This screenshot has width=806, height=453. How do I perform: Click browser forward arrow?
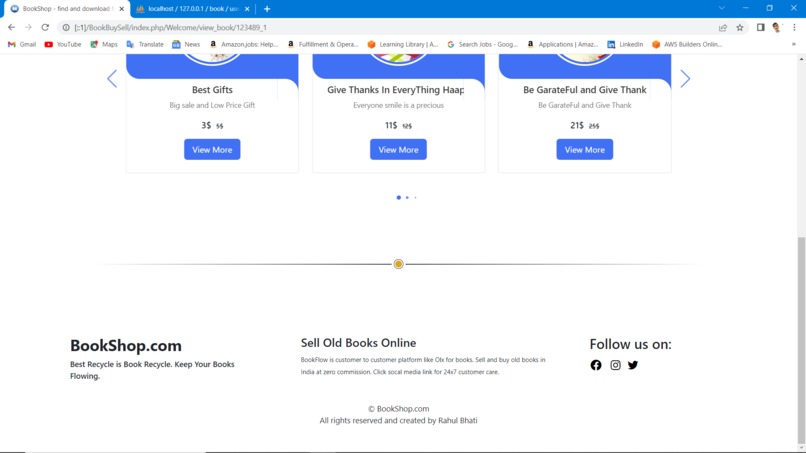click(28, 27)
